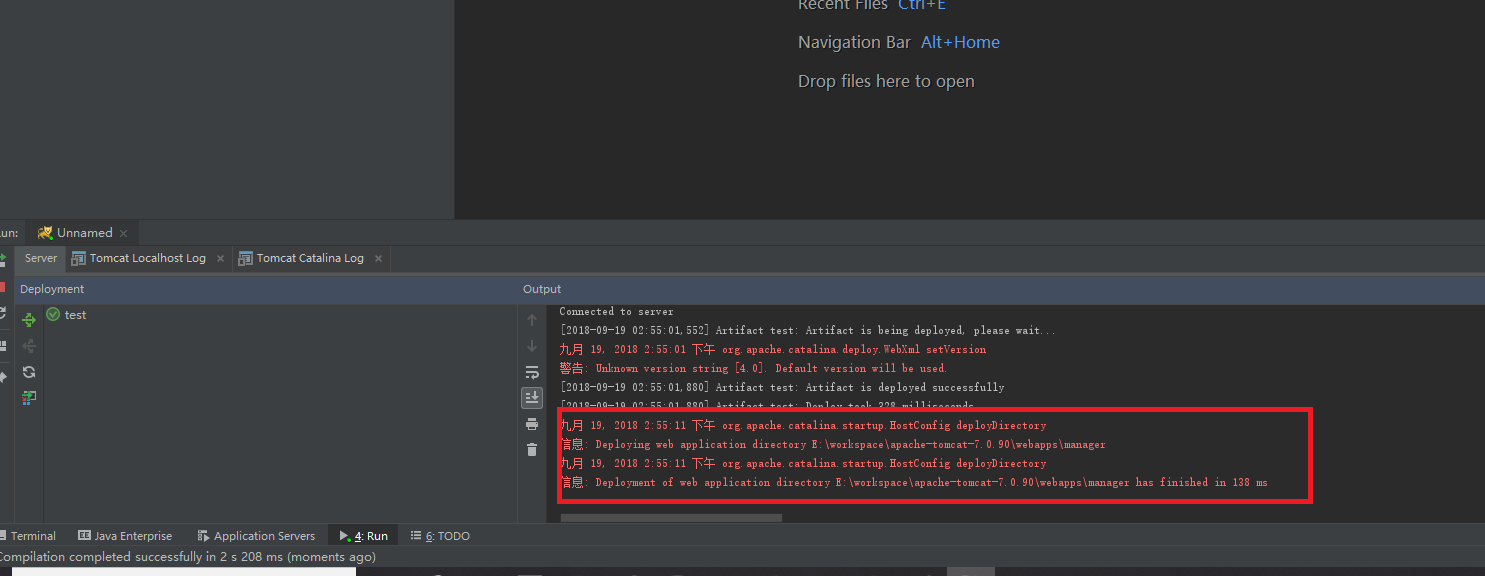
Task: Open the Terminal tool window
Action: 30,536
